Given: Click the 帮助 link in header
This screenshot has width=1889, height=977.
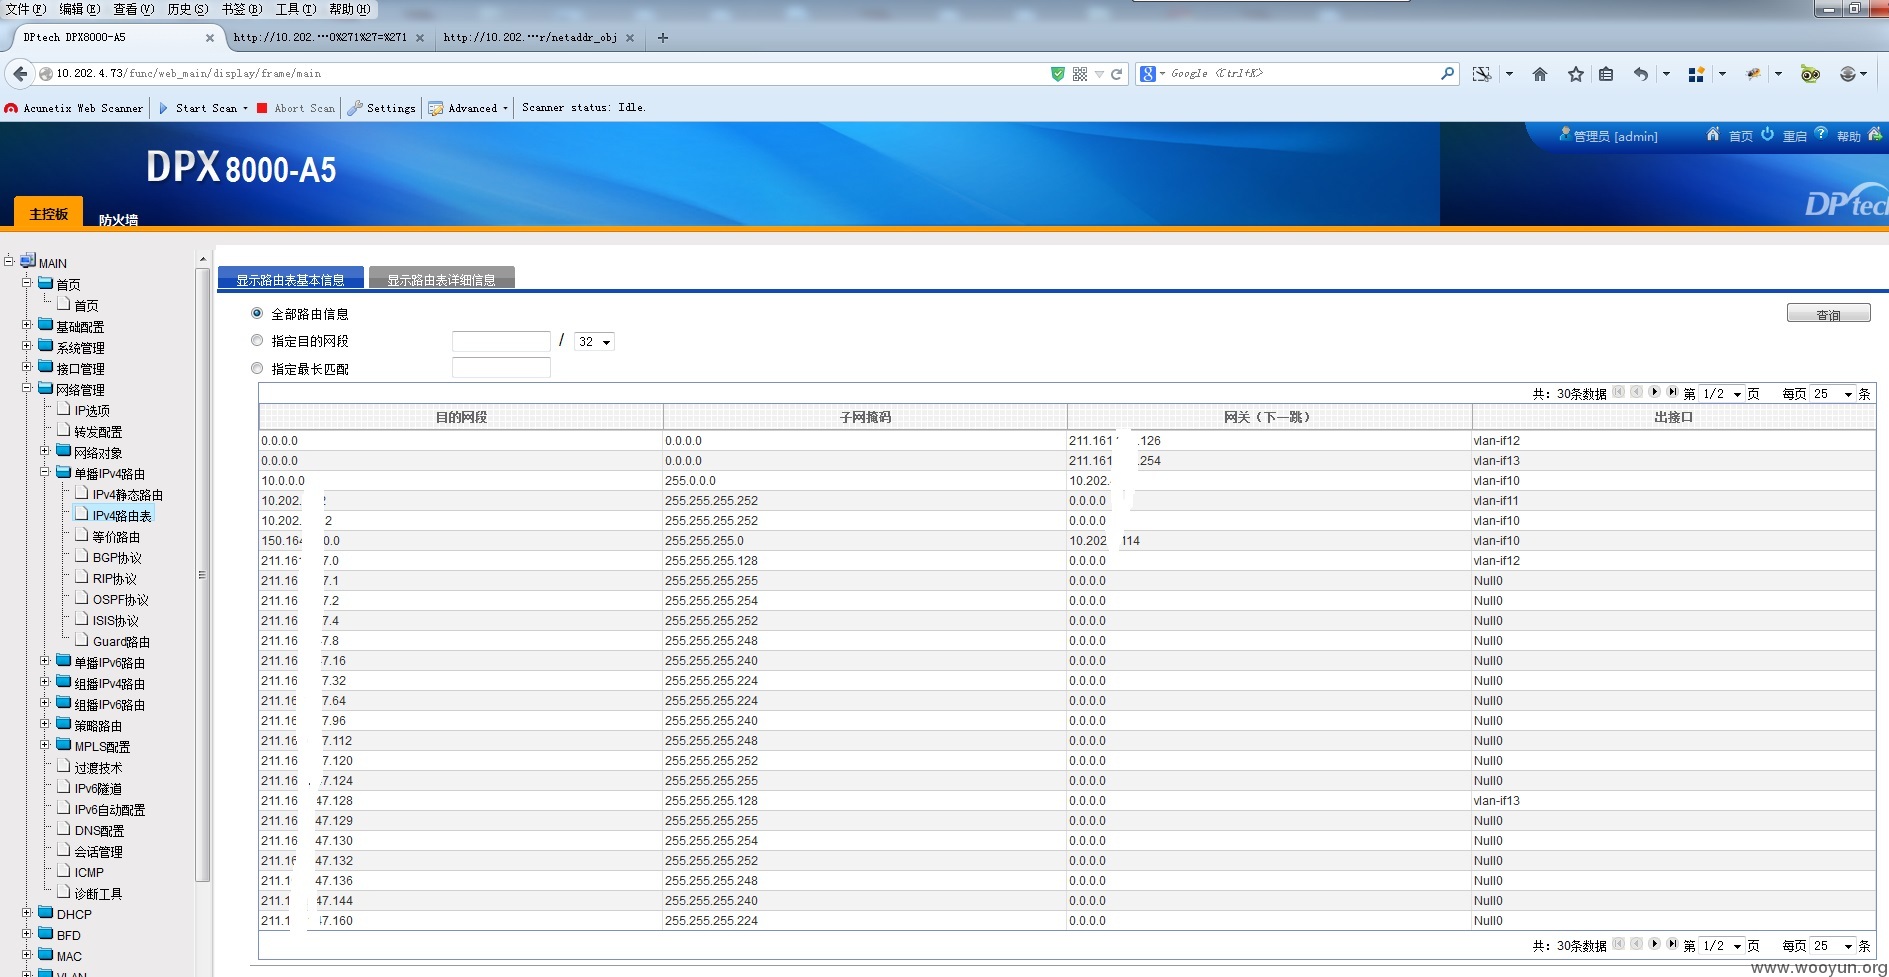Looking at the screenshot, I should coord(1848,136).
